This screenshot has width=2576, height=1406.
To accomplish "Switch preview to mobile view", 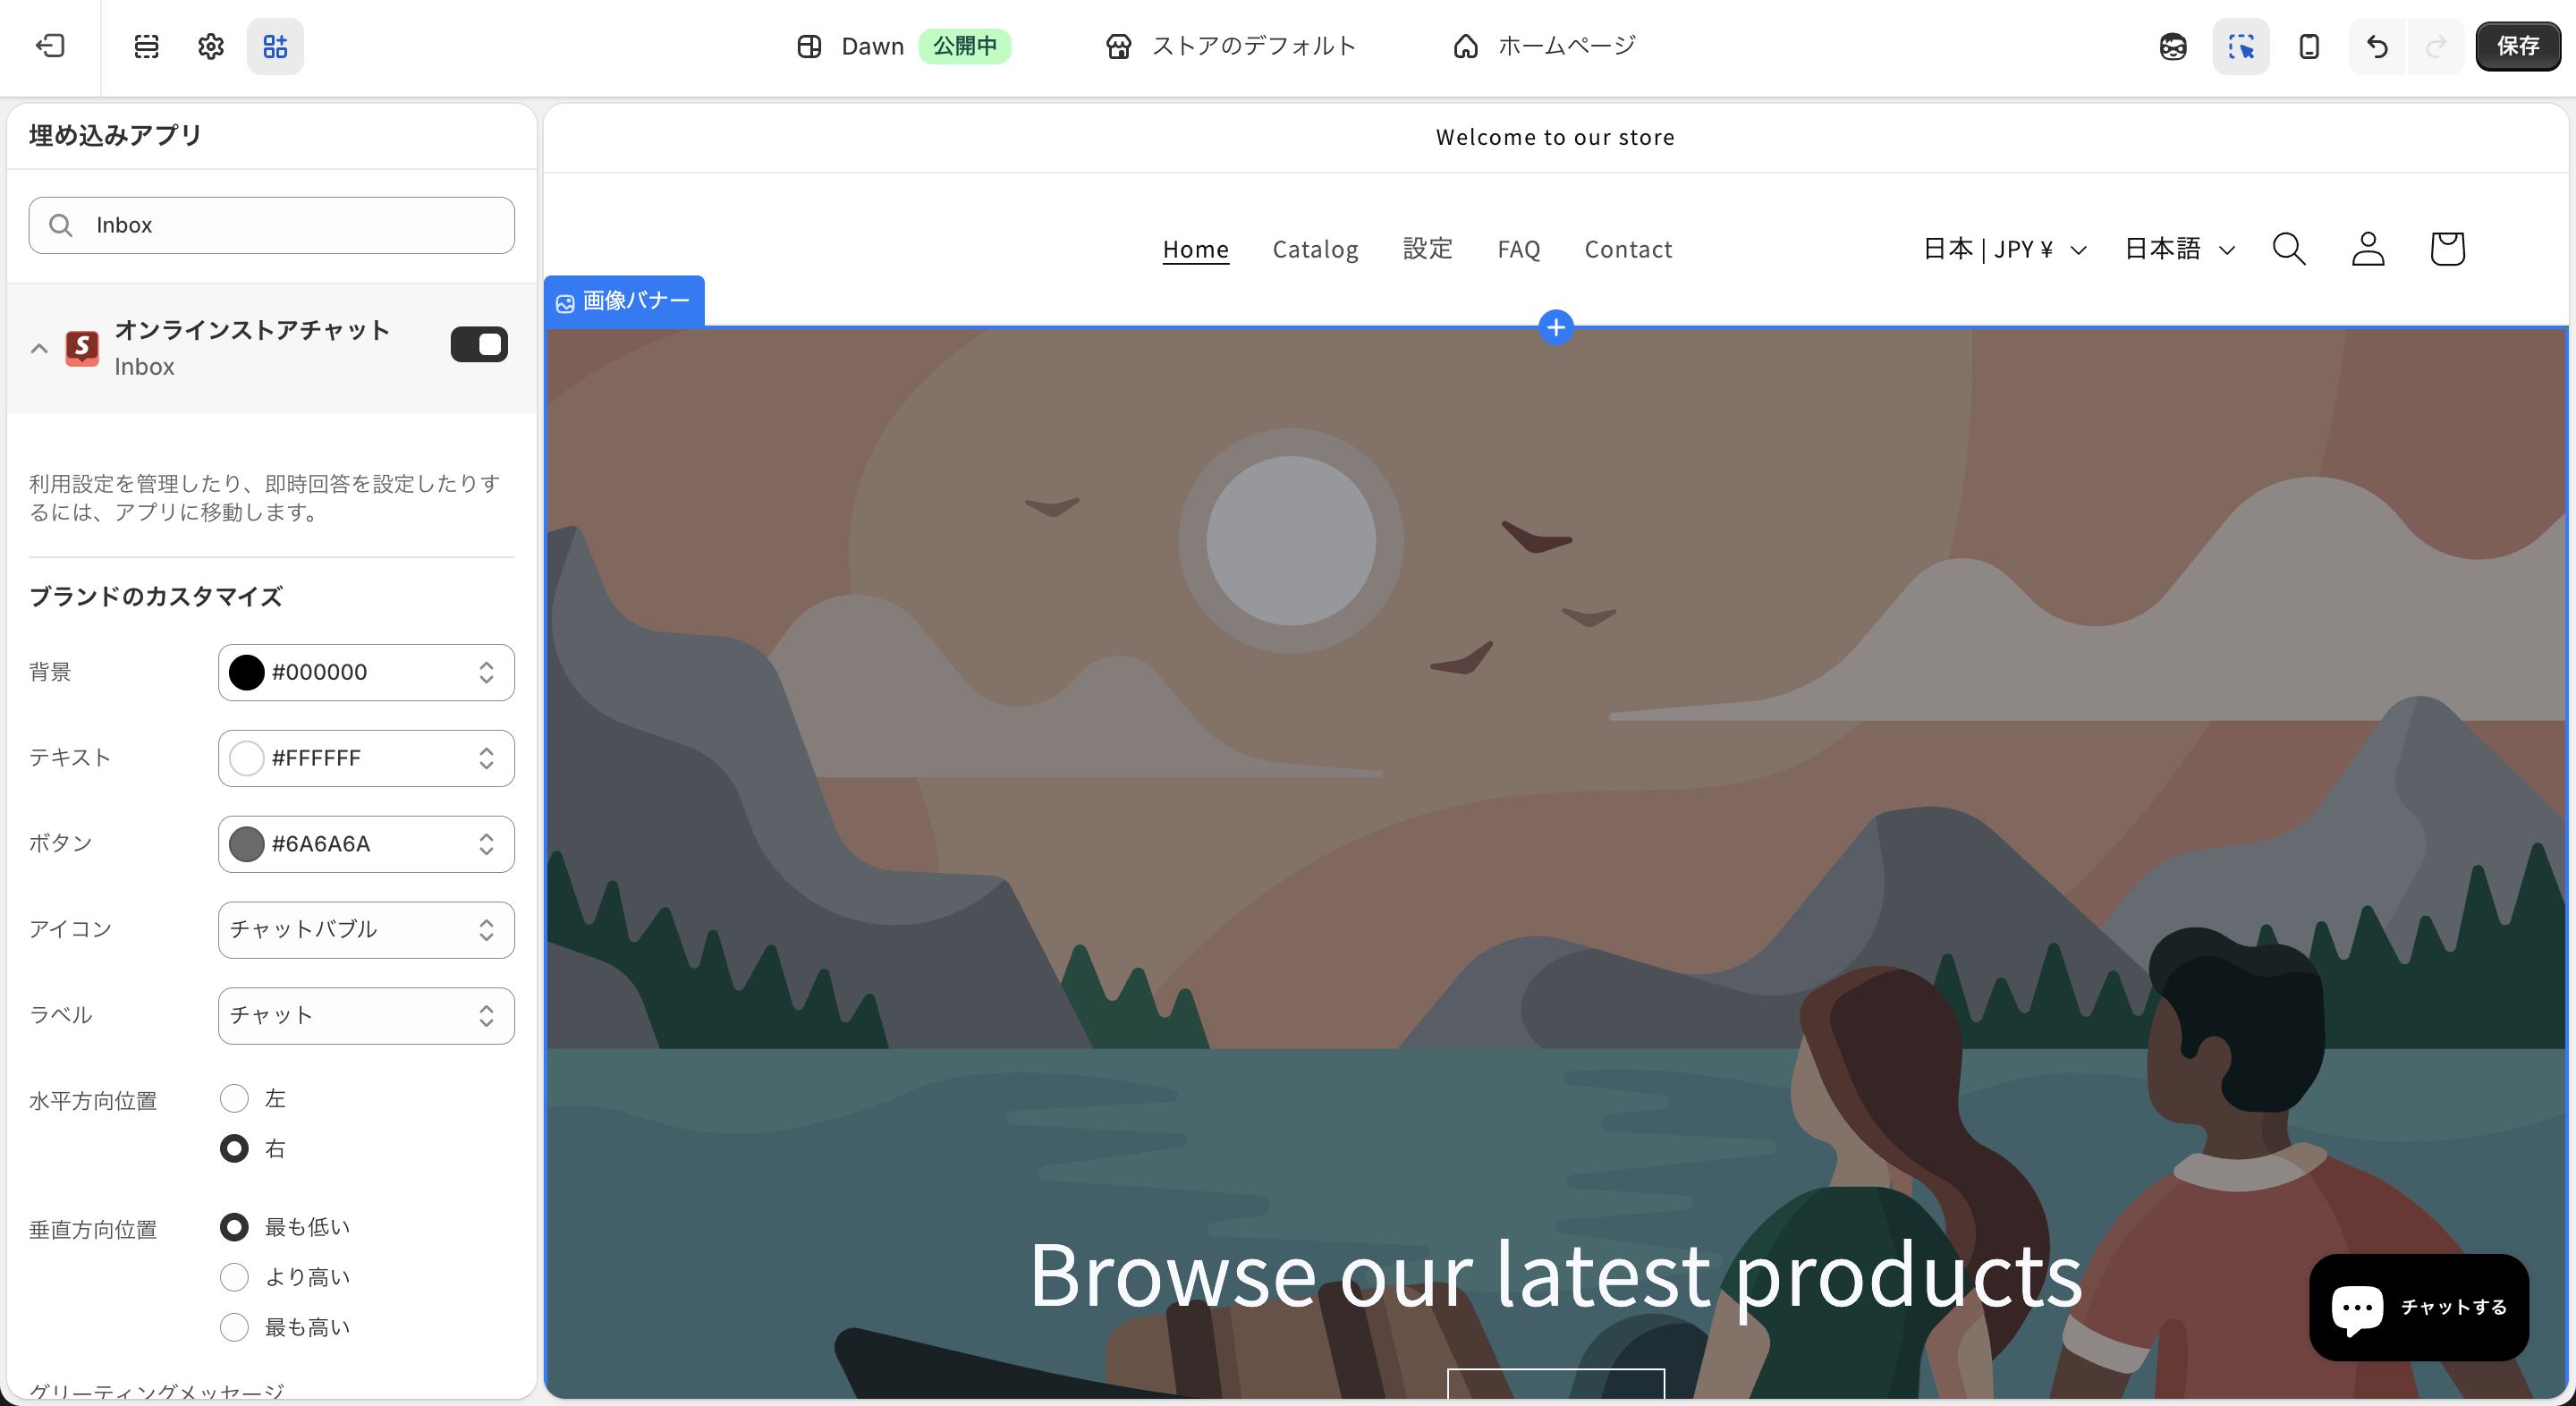I will pyautogui.click(x=2309, y=46).
